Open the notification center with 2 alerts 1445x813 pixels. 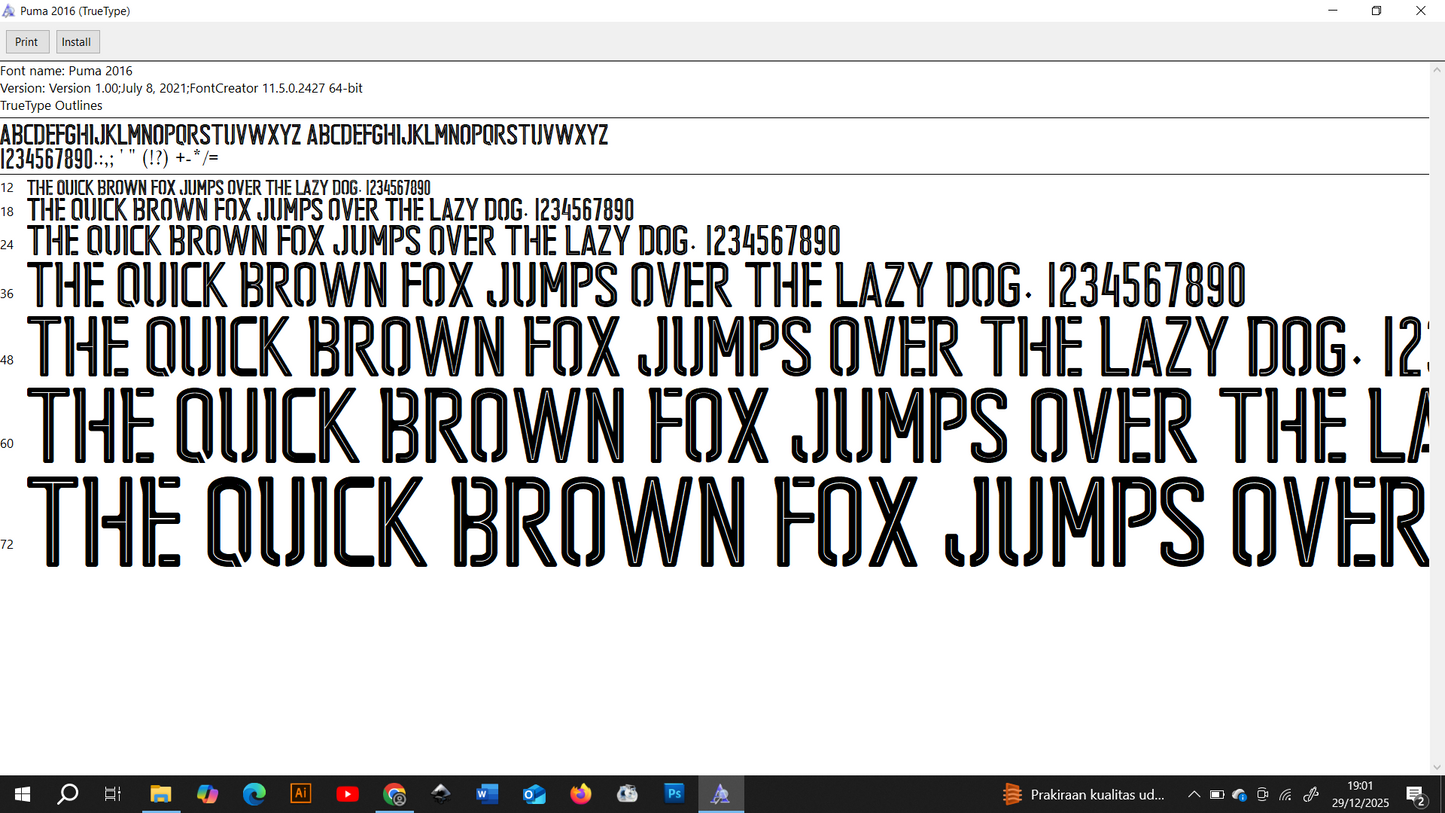pyautogui.click(x=1416, y=795)
